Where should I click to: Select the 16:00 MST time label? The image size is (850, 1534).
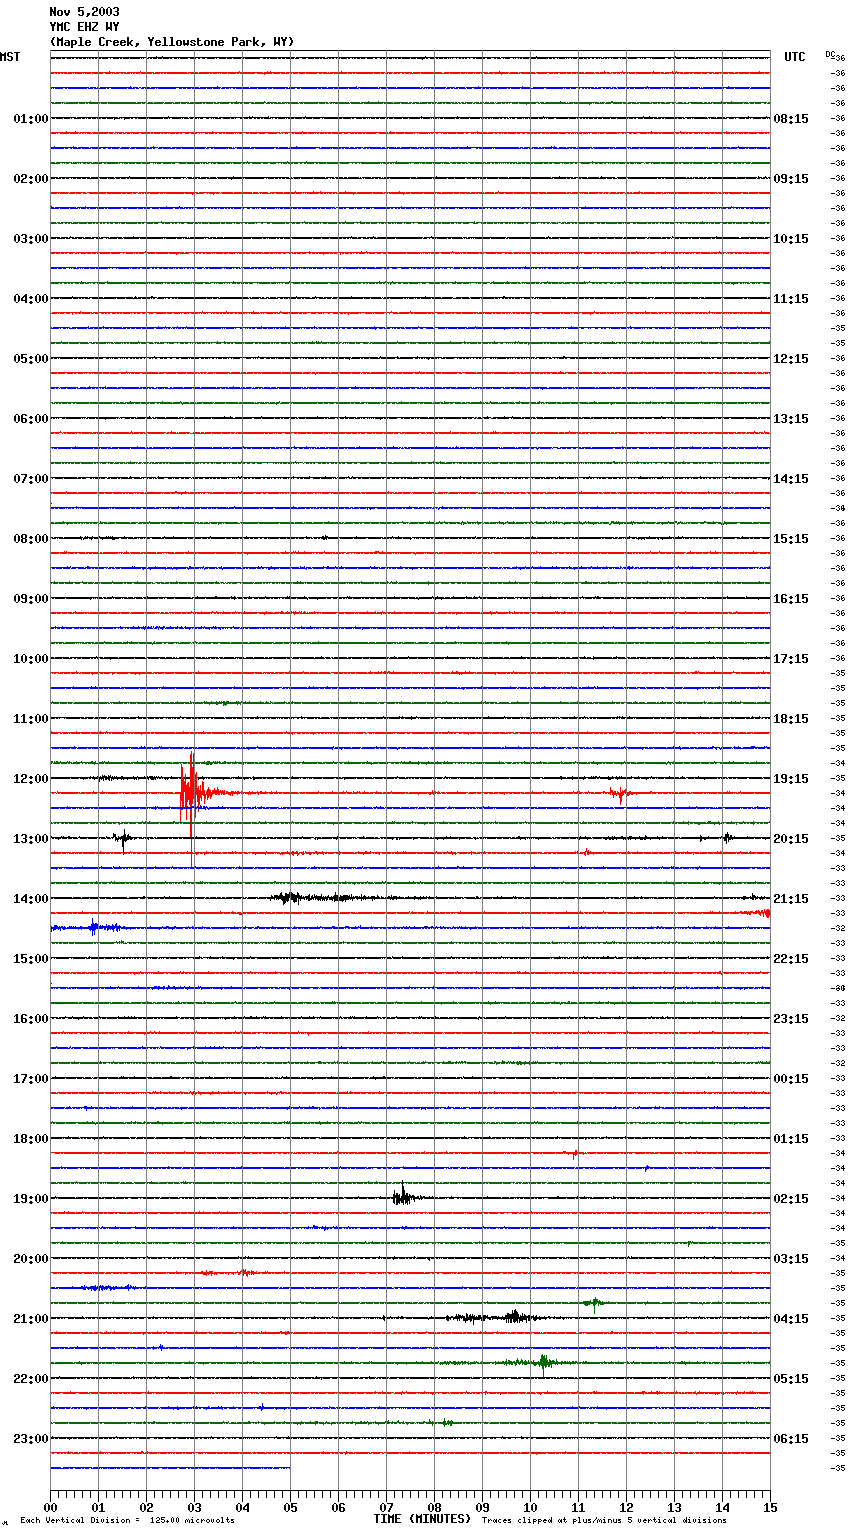point(31,1019)
